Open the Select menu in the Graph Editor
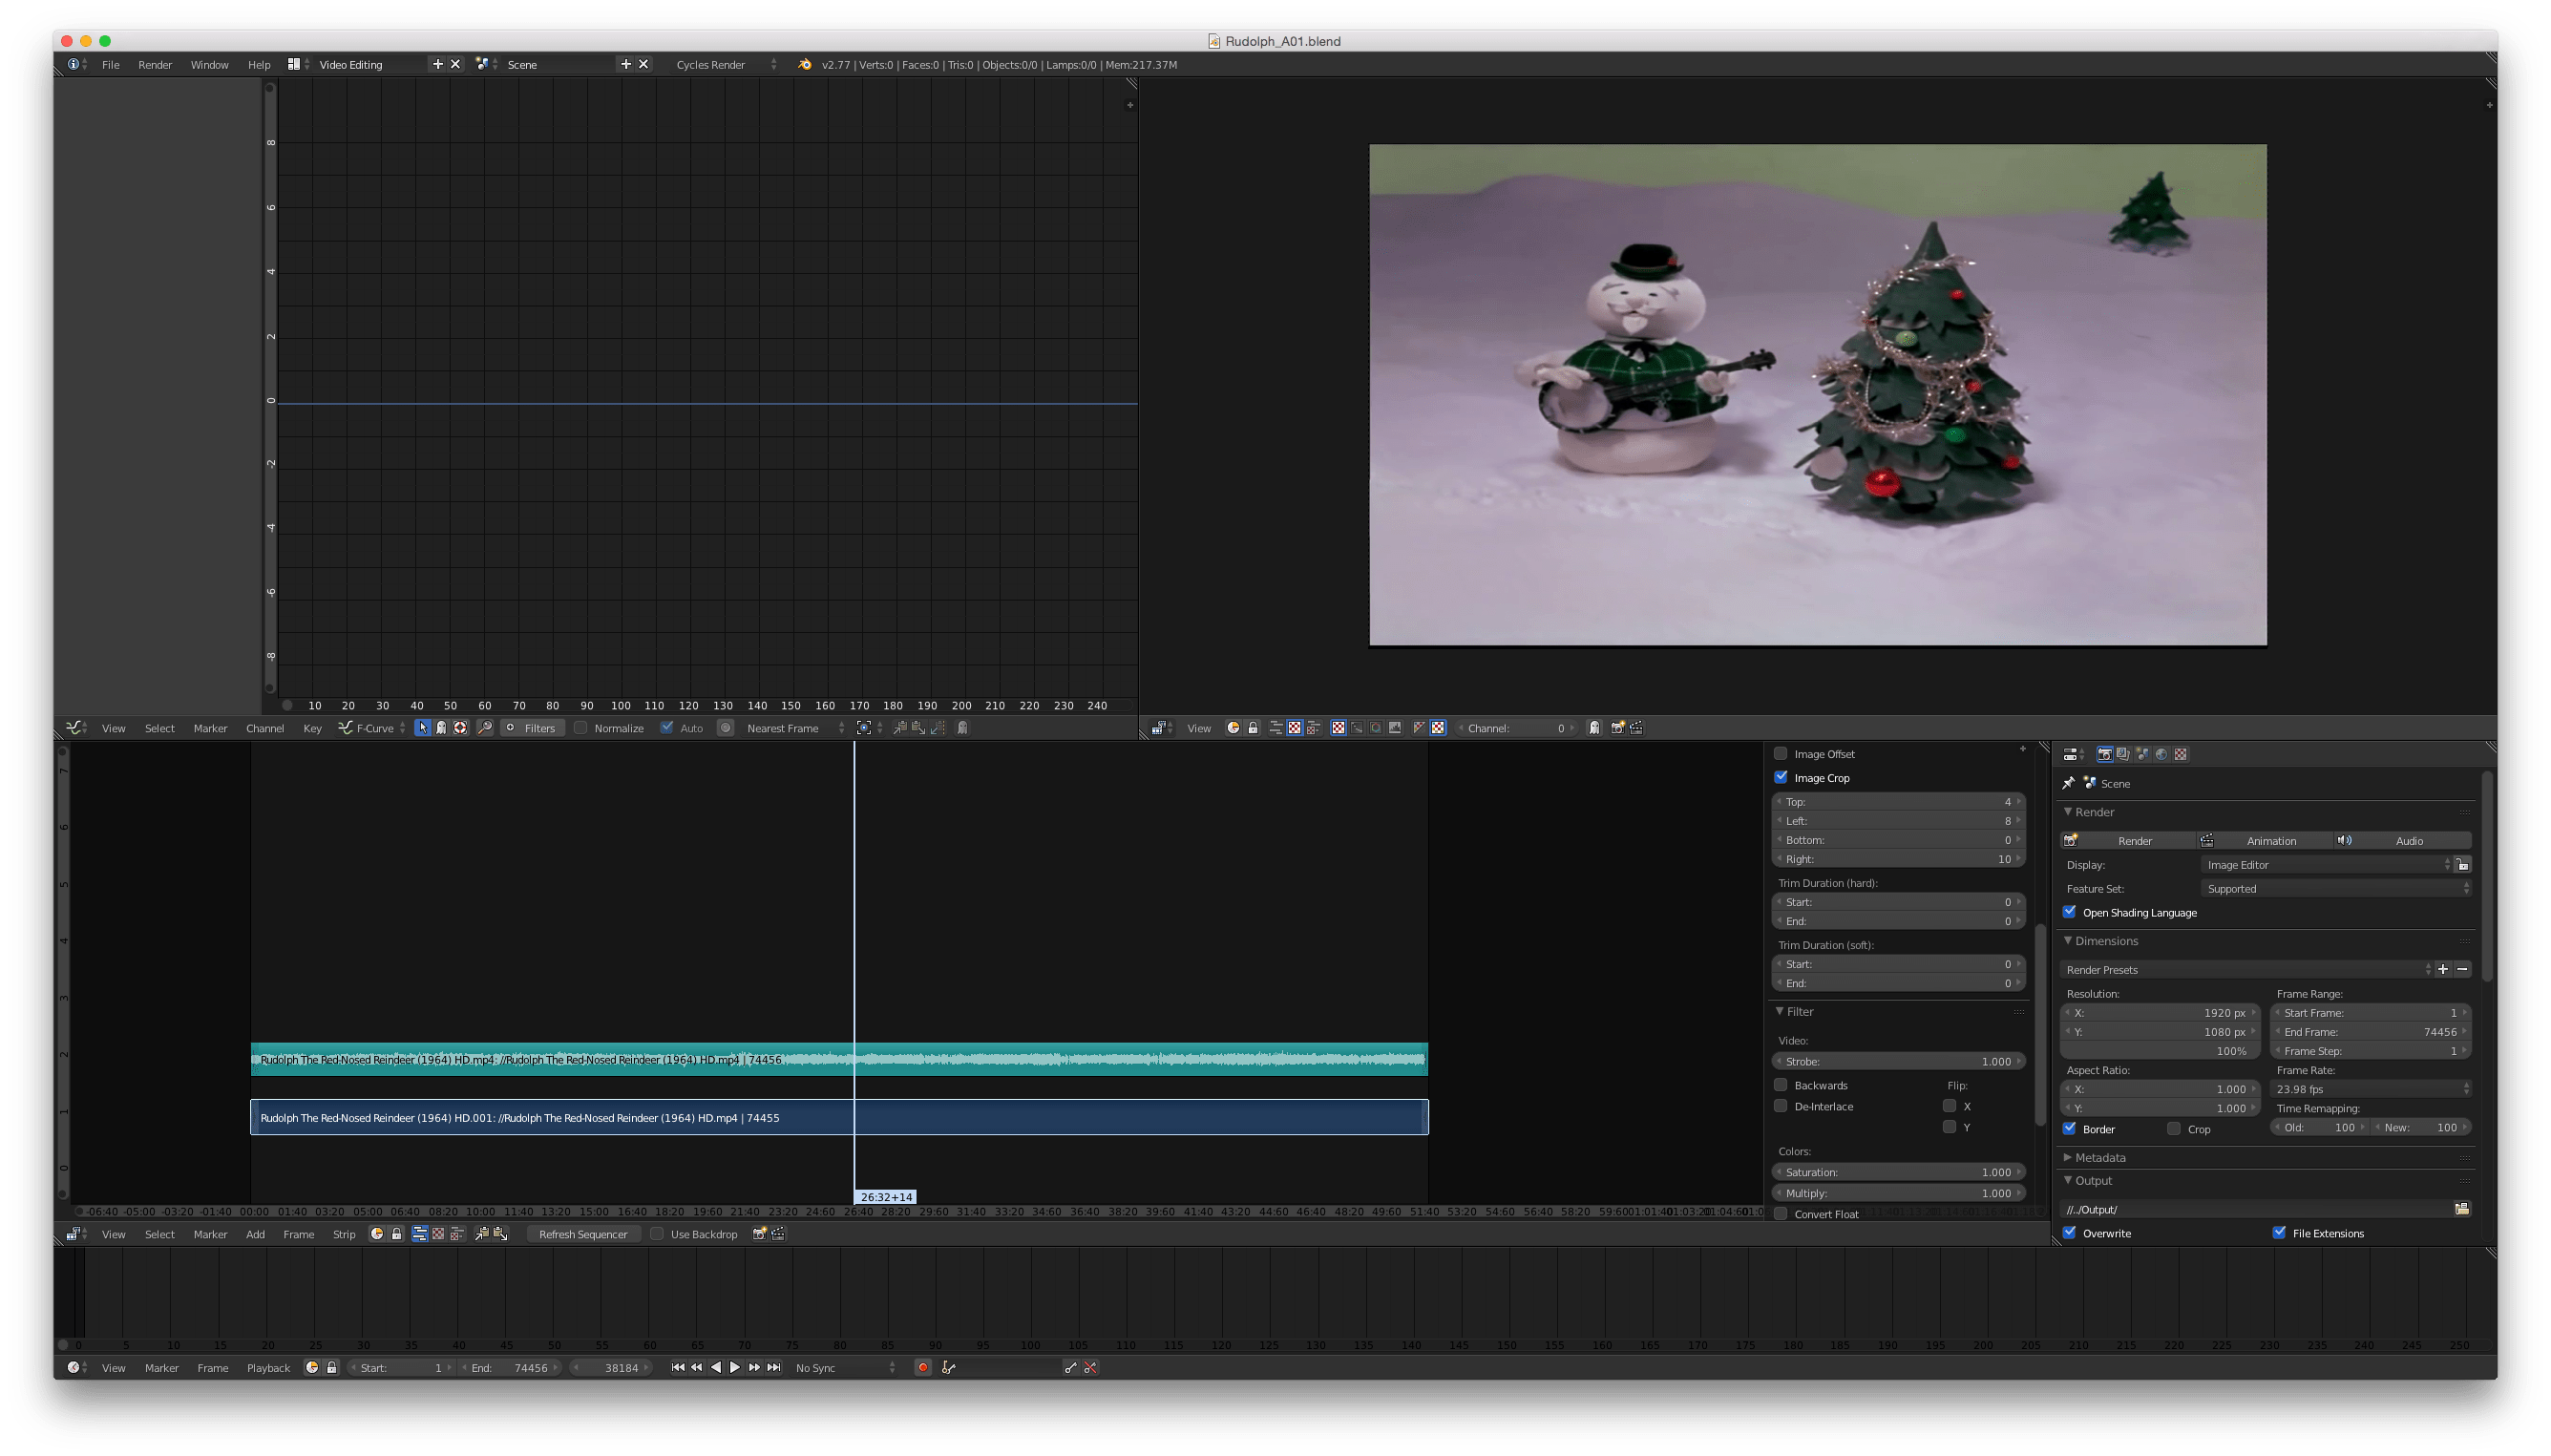 pos(159,728)
